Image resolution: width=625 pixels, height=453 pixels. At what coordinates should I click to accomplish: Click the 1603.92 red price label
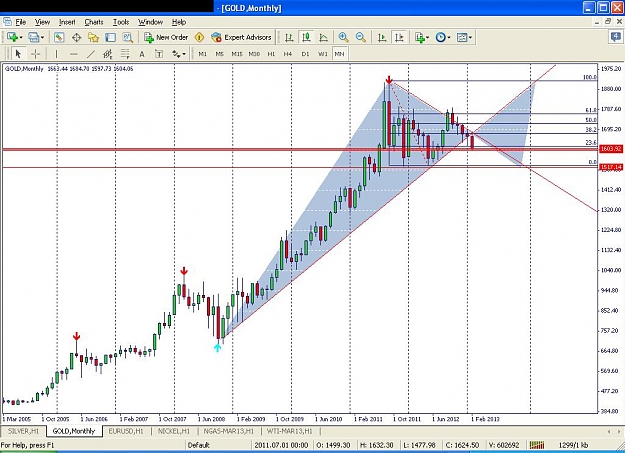click(x=611, y=149)
